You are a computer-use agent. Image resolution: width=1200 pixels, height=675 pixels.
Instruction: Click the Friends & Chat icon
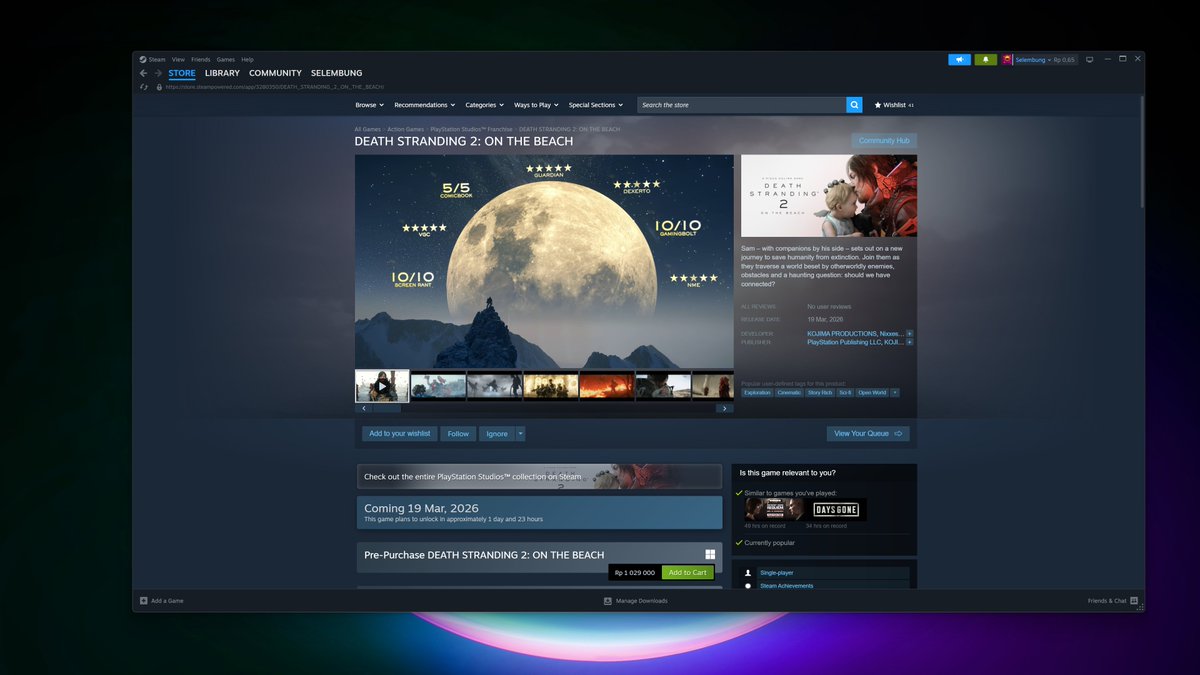click(1134, 601)
